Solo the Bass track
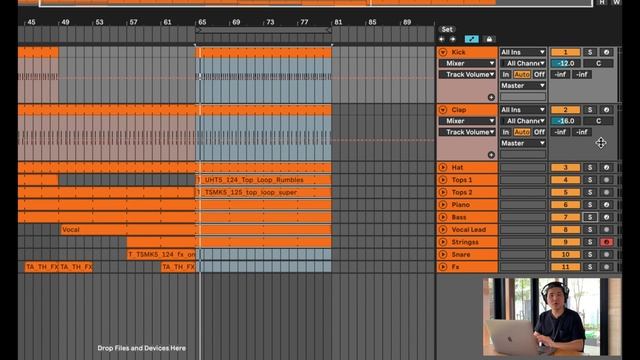 point(590,217)
